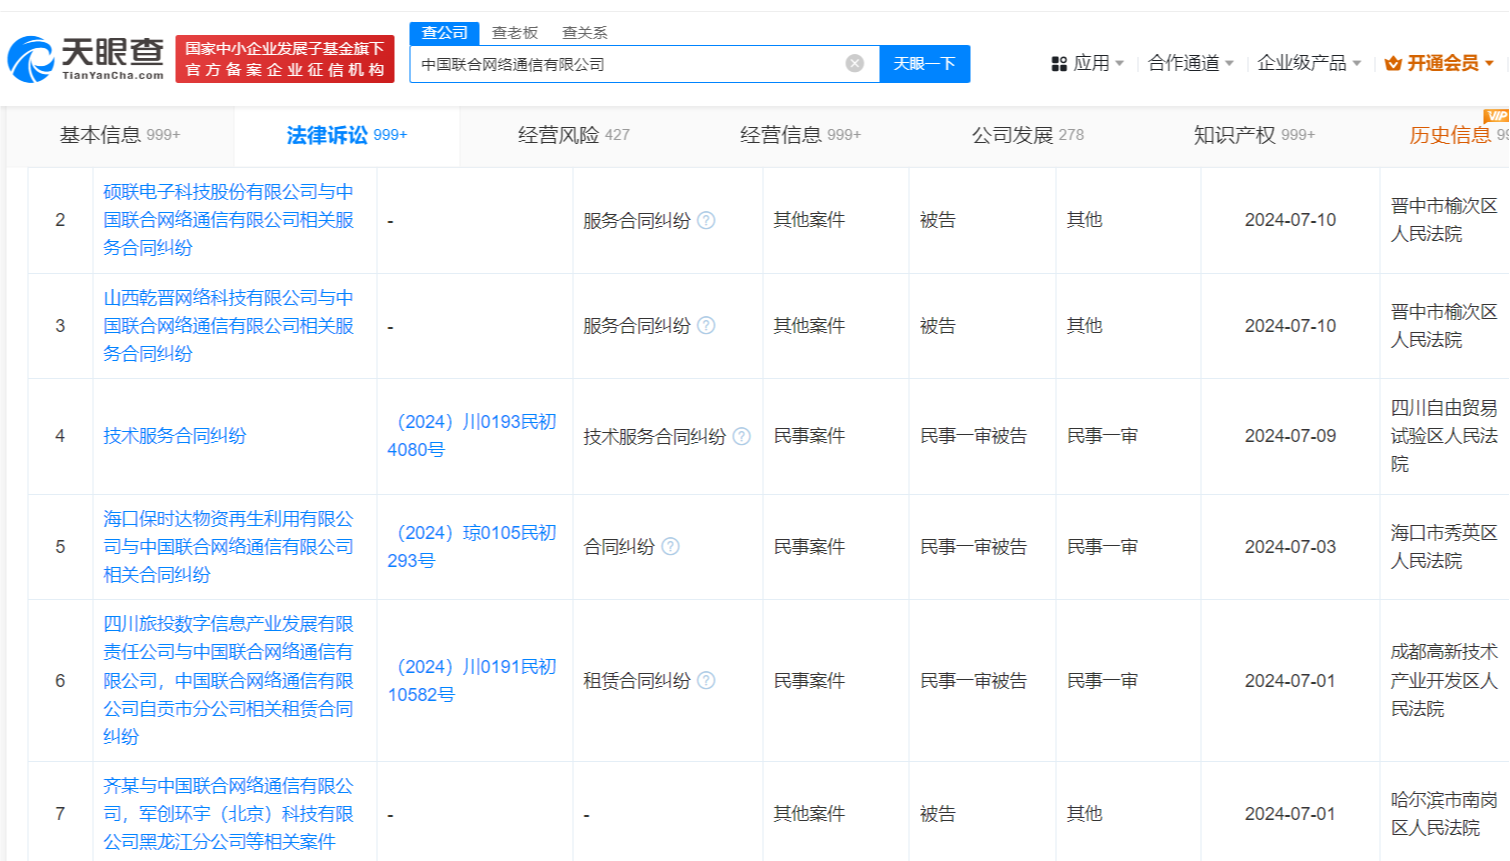
Task: Click the red 国家中小企业发展子基金 banner
Action: pyautogui.click(x=285, y=59)
